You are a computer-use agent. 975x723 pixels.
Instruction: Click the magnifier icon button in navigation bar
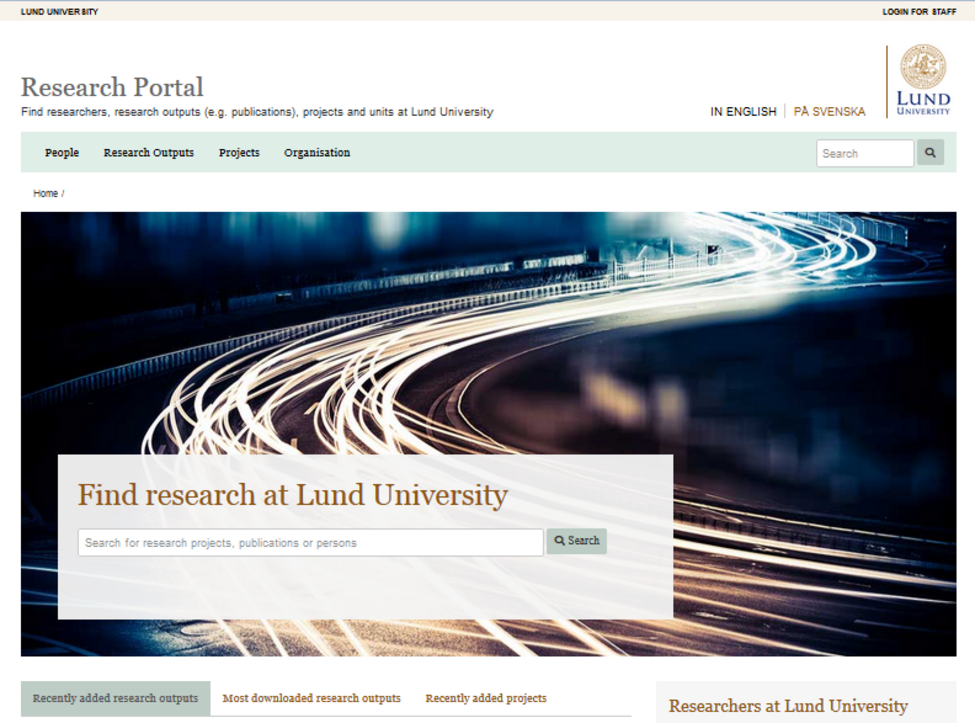coord(930,152)
